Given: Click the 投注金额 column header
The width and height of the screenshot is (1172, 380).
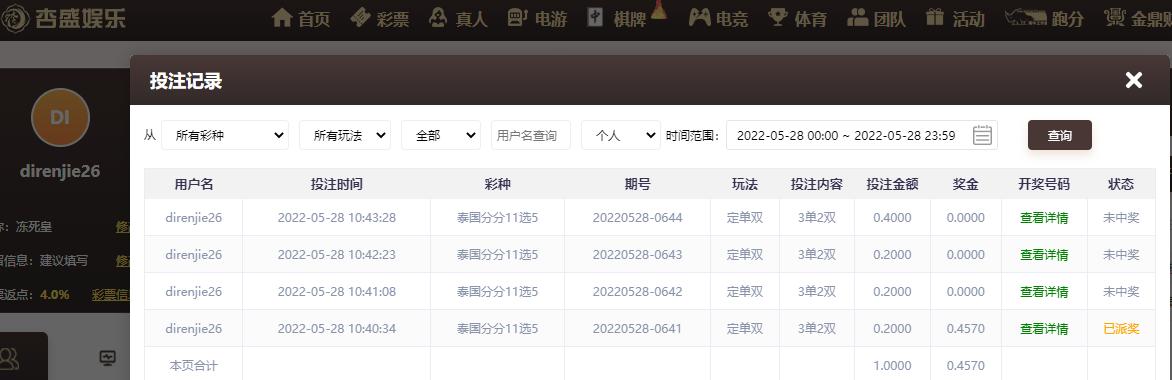Looking at the screenshot, I should (x=892, y=184).
